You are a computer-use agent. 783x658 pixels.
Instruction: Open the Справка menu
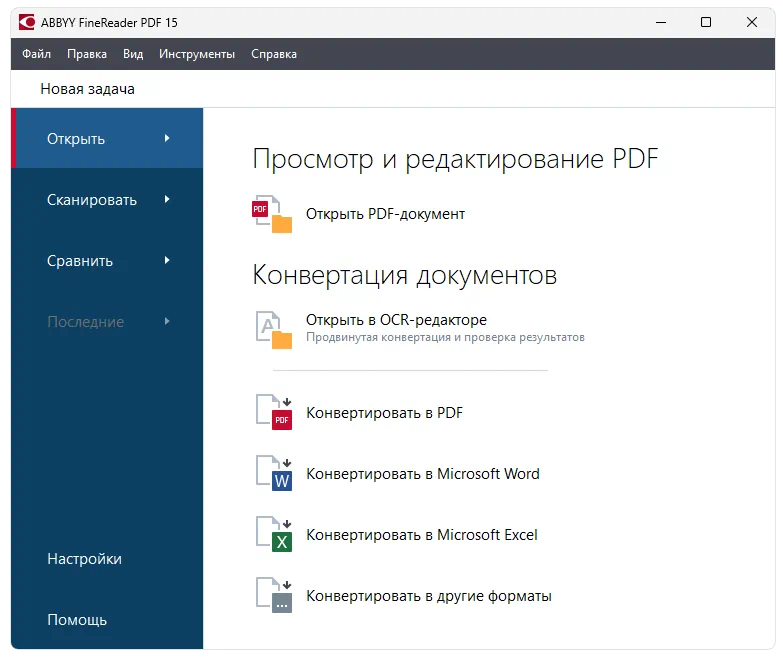pyautogui.click(x=274, y=54)
